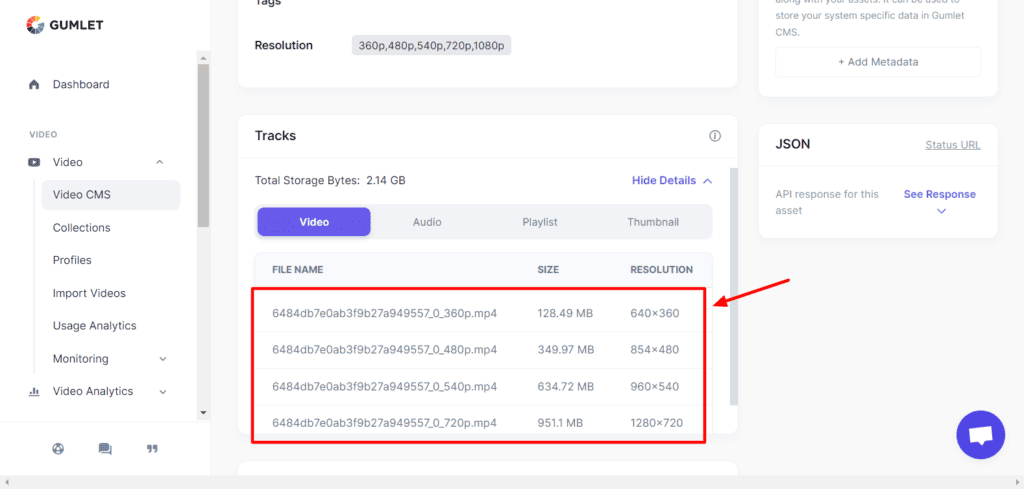The height and width of the screenshot is (489, 1024).
Task: Collapse the Video sidebar section
Action: 160,162
